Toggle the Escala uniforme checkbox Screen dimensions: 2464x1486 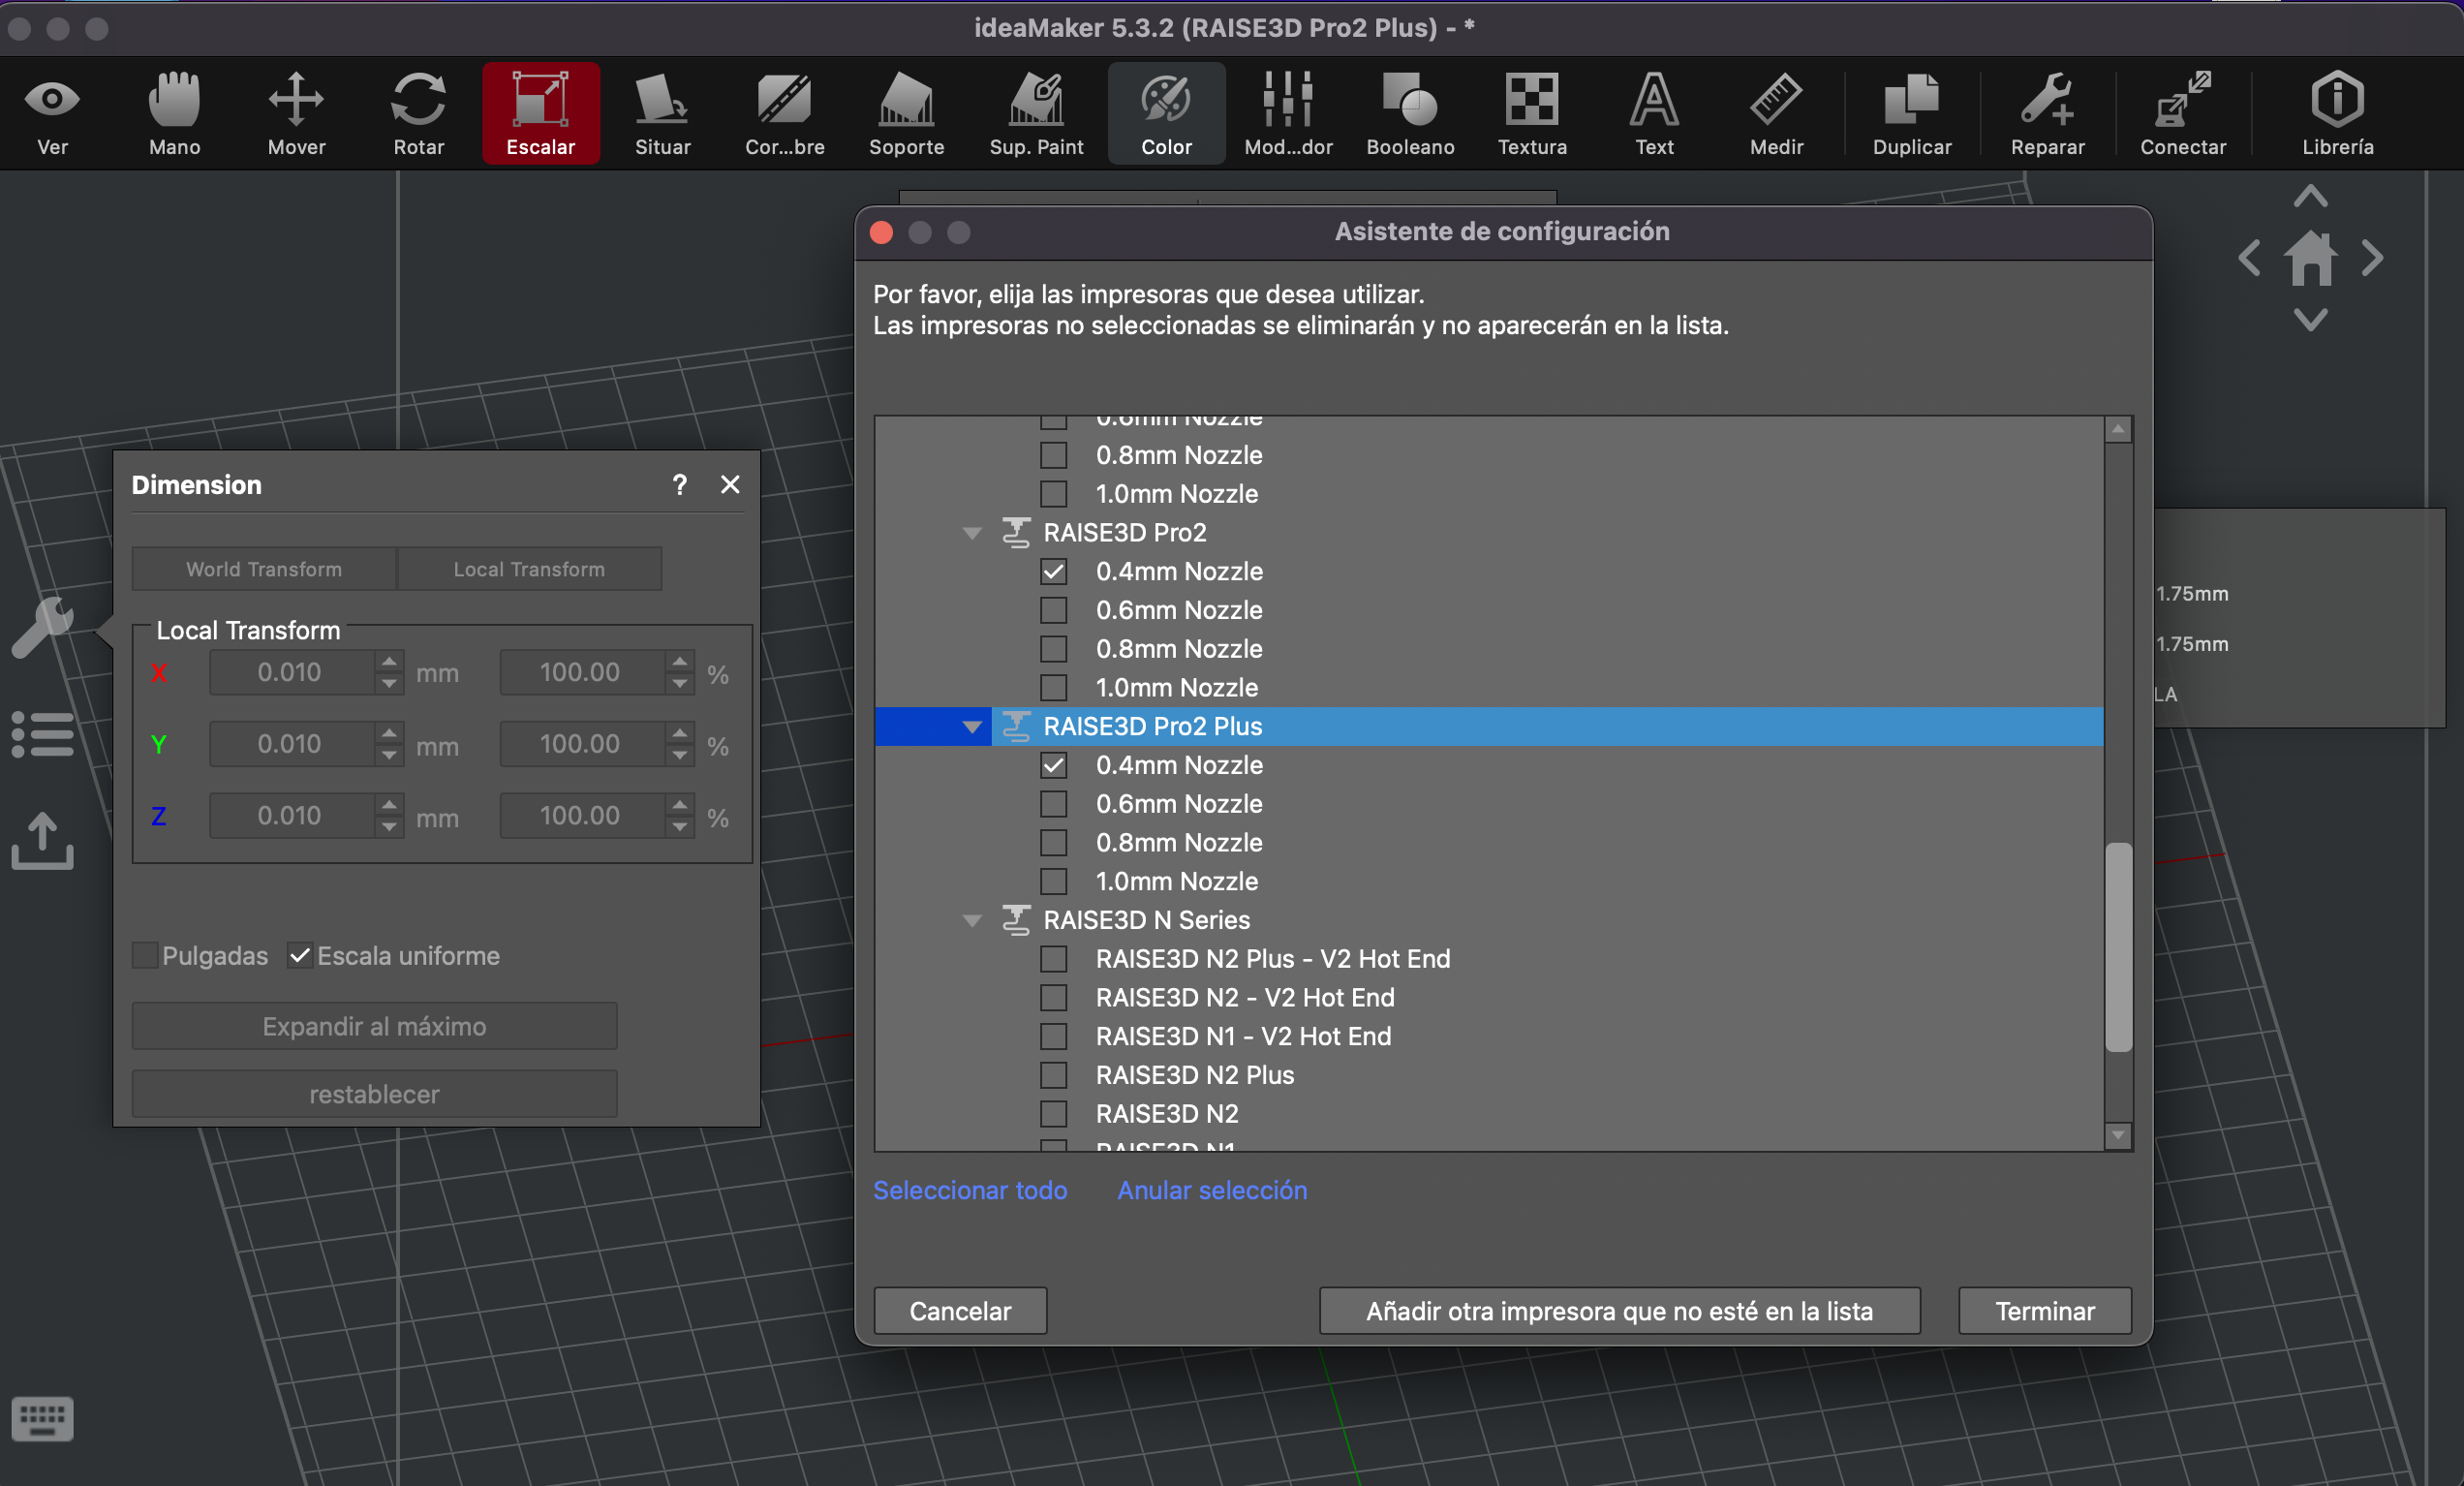tap(299, 956)
